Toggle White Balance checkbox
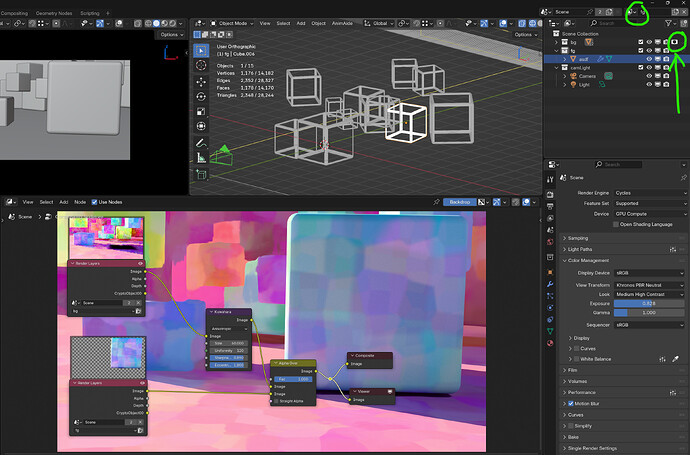 (576, 359)
